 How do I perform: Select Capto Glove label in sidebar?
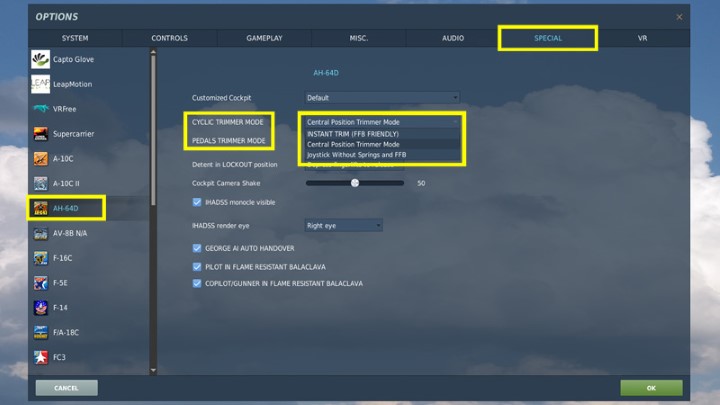click(73, 59)
